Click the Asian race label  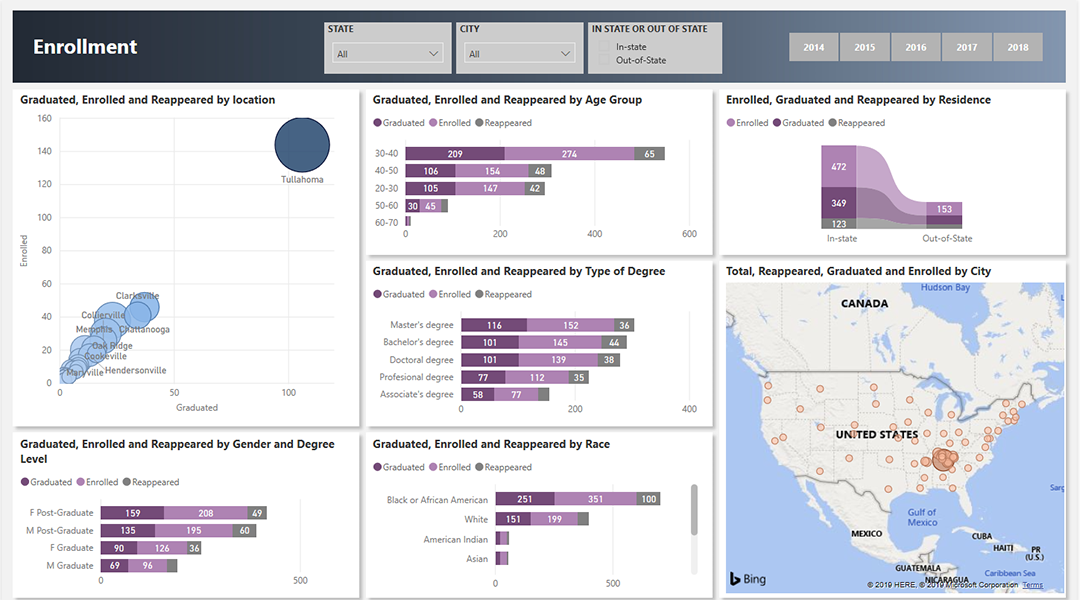tap(477, 559)
